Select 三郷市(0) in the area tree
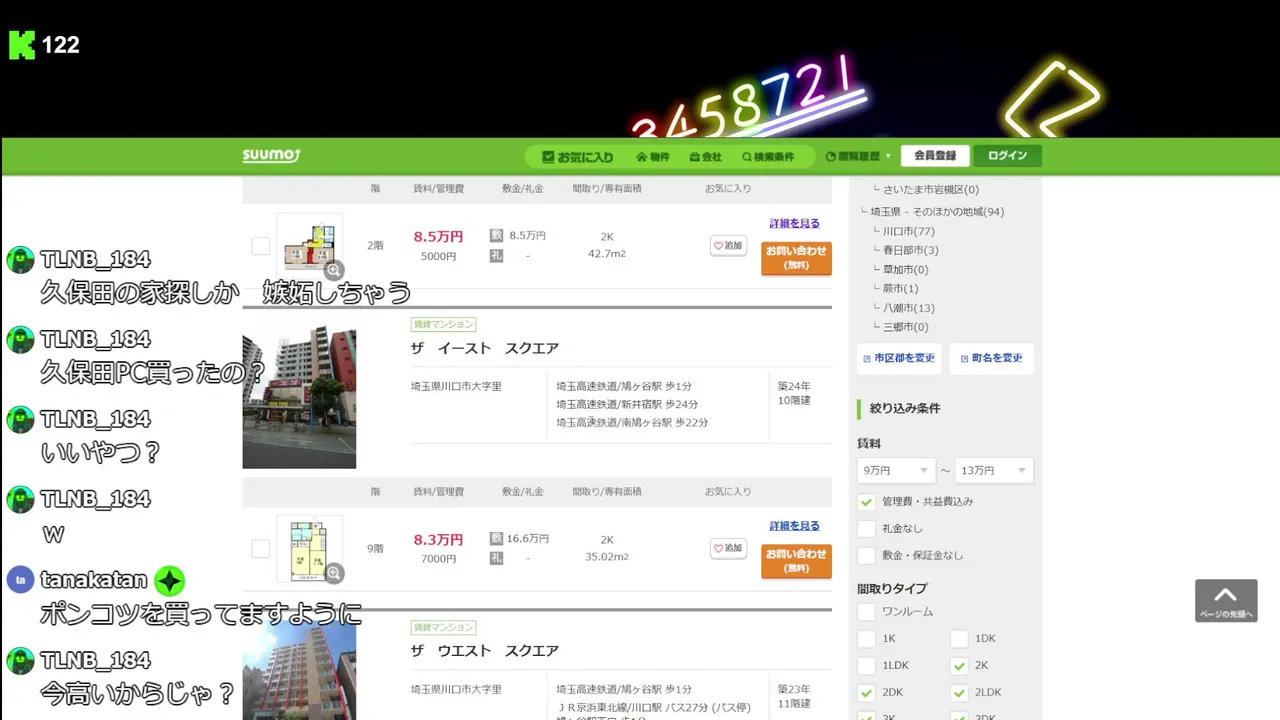The height and width of the screenshot is (720, 1280). coord(905,327)
